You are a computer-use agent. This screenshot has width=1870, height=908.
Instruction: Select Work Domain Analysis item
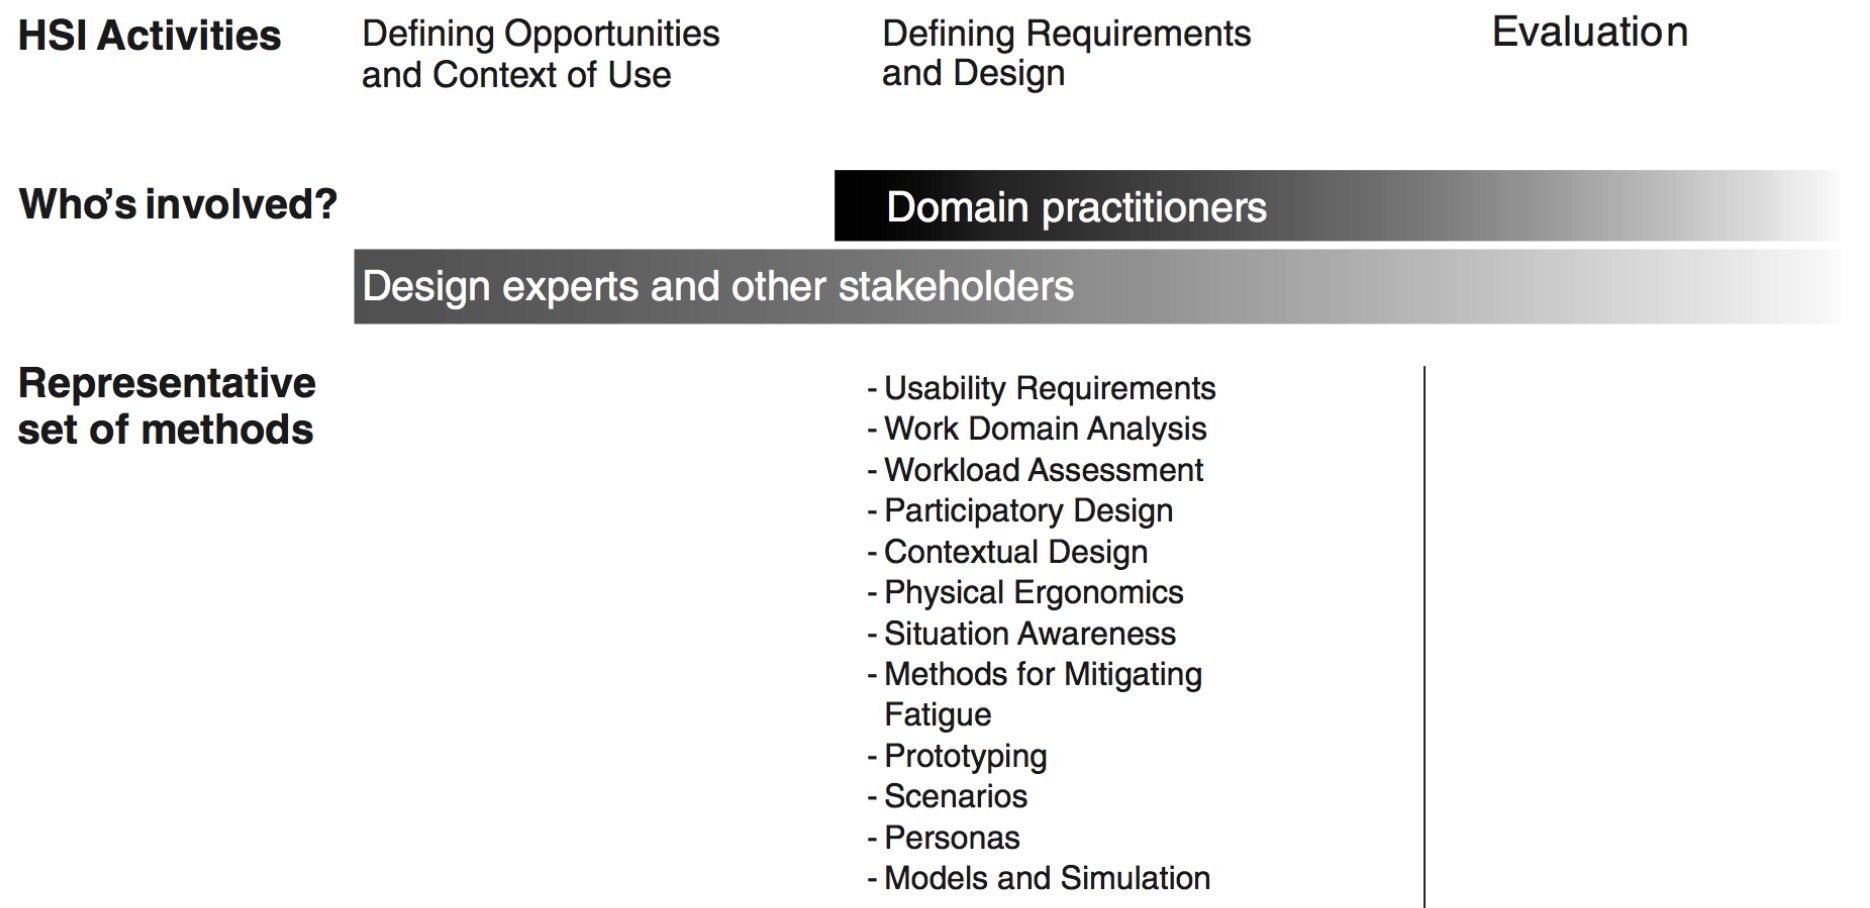click(1036, 429)
